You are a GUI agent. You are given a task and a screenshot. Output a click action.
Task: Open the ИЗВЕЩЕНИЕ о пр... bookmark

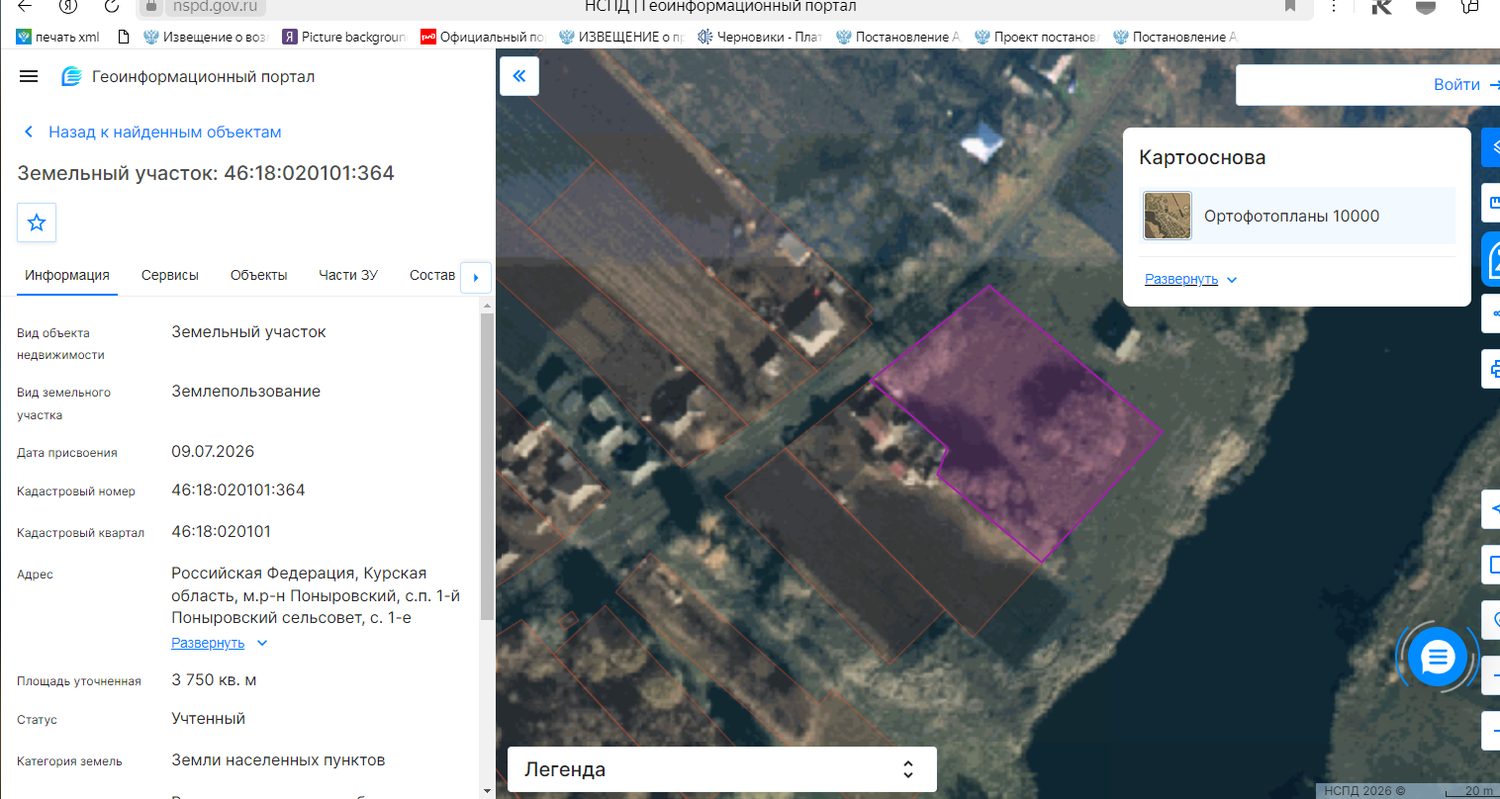621,37
